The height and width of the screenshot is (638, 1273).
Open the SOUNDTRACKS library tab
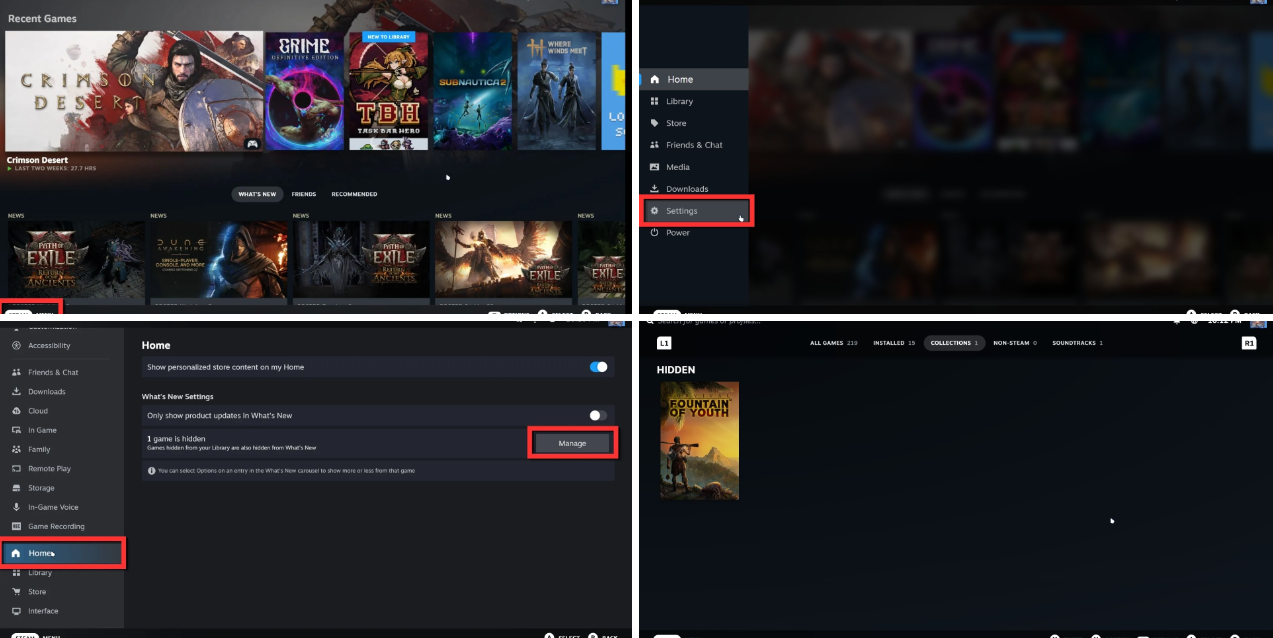(x=1078, y=343)
